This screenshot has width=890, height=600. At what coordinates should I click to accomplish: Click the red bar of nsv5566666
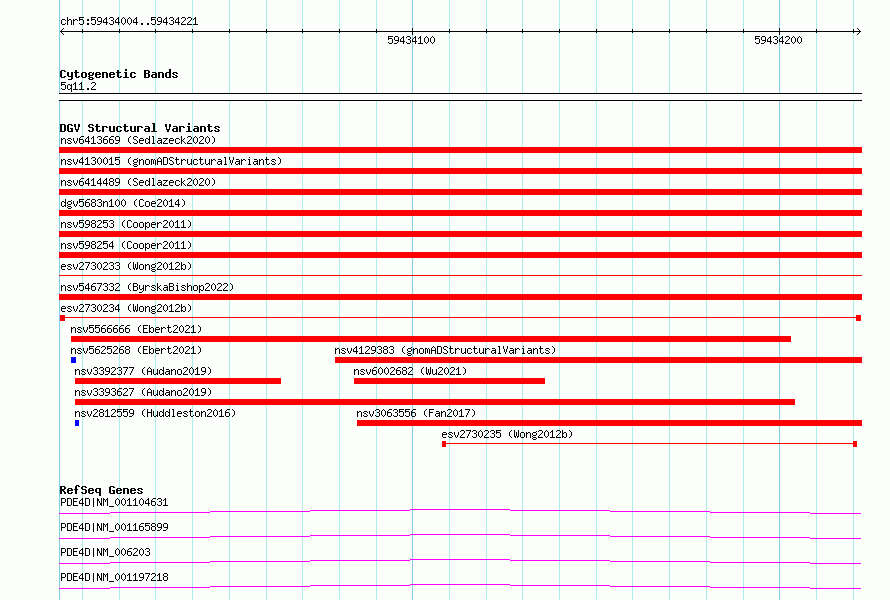[x=431, y=339]
